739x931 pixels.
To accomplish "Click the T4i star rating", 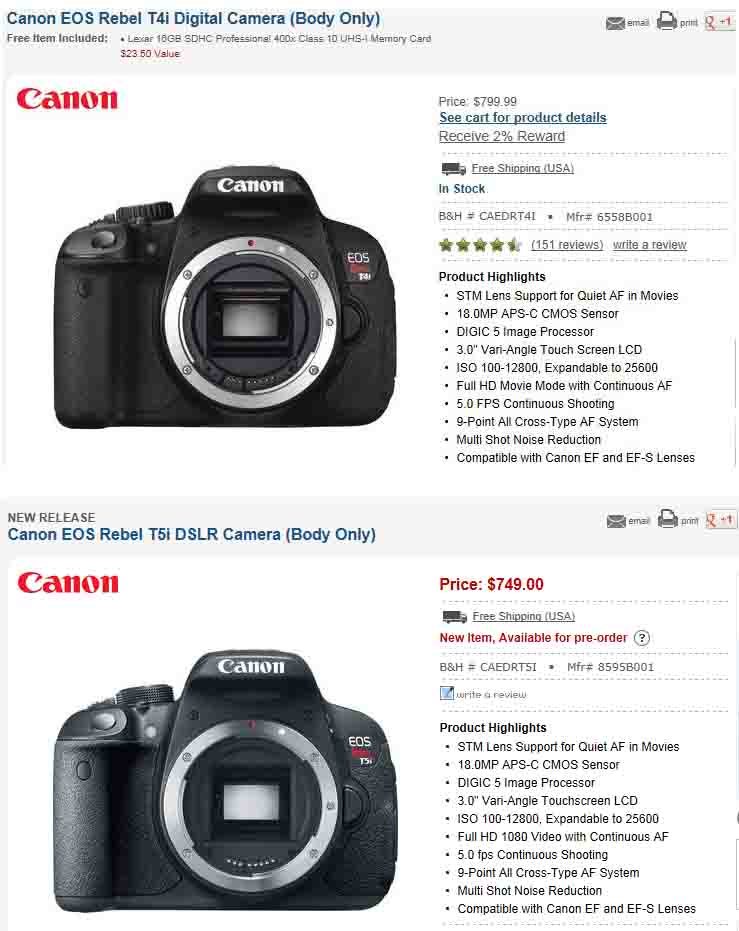I will [x=480, y=245].
